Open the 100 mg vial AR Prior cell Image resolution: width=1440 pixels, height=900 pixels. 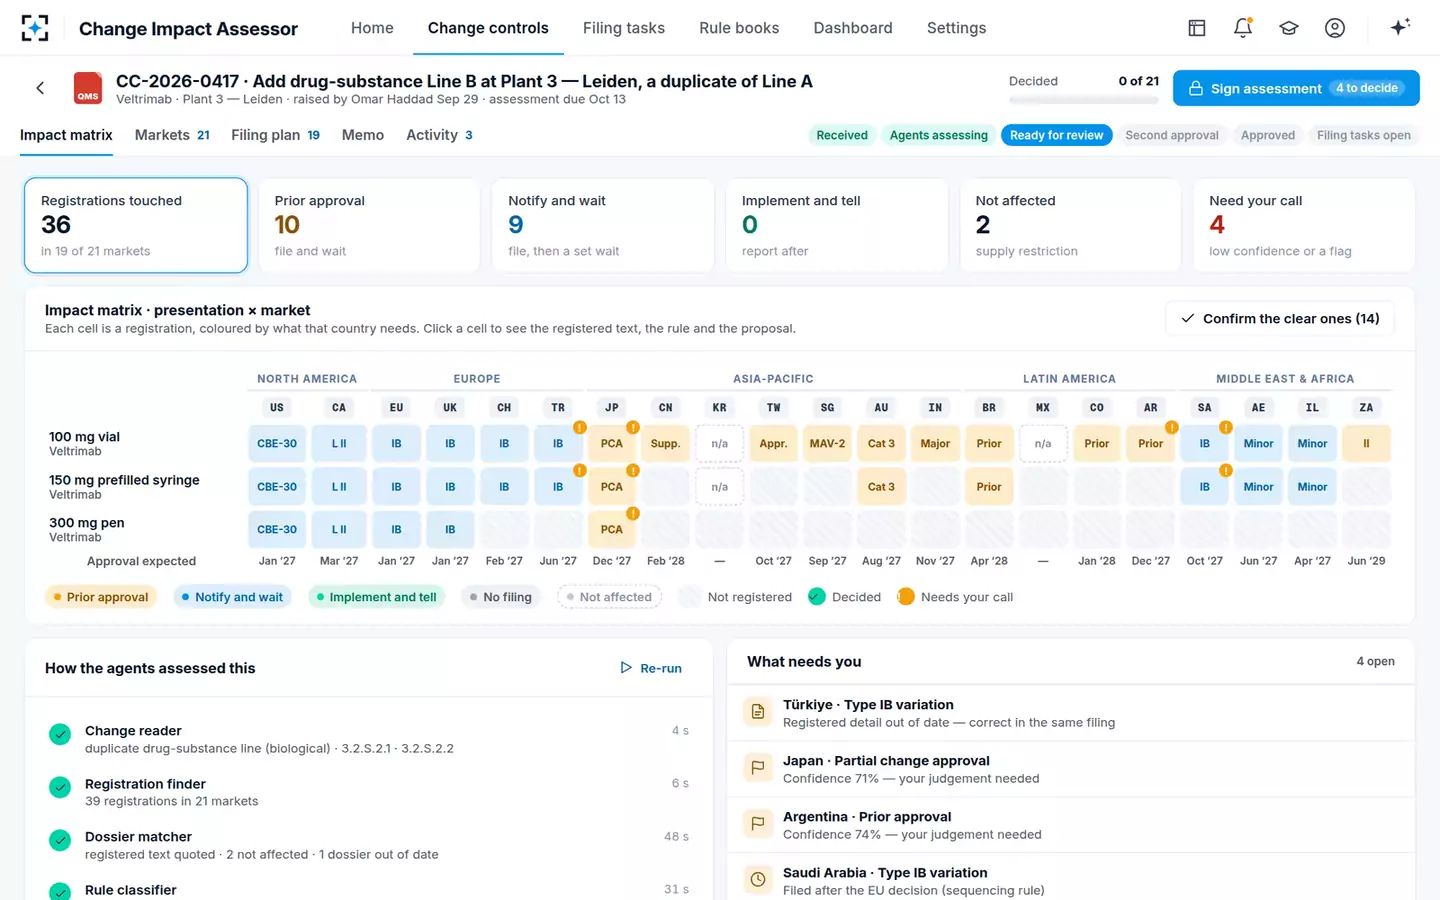point(1151,443)
